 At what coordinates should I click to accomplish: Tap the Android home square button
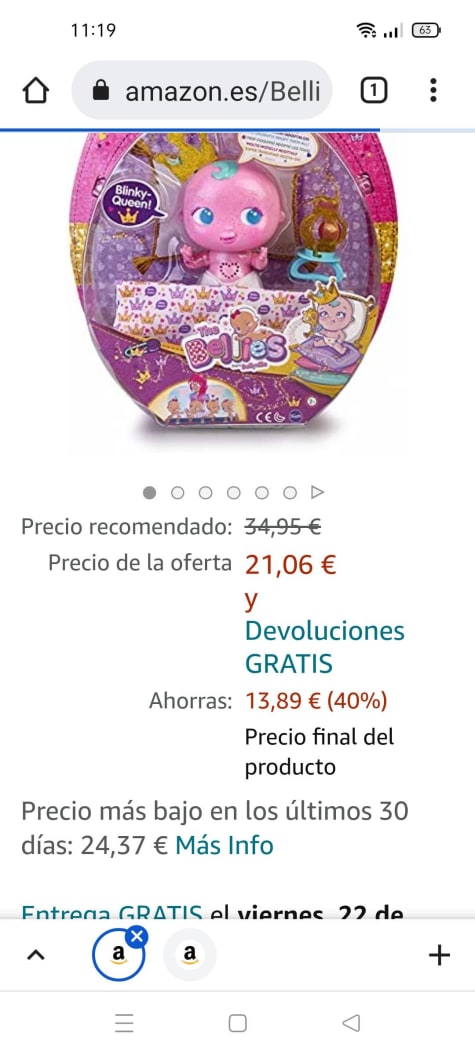click(237, 1024)
